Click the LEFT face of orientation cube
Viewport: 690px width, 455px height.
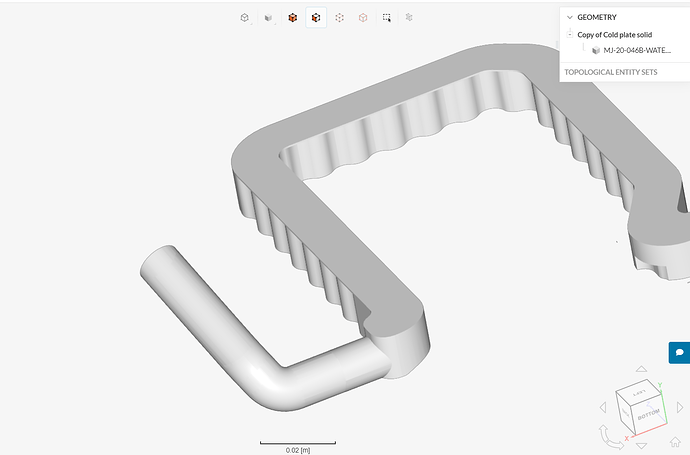[x=639, y=392]
